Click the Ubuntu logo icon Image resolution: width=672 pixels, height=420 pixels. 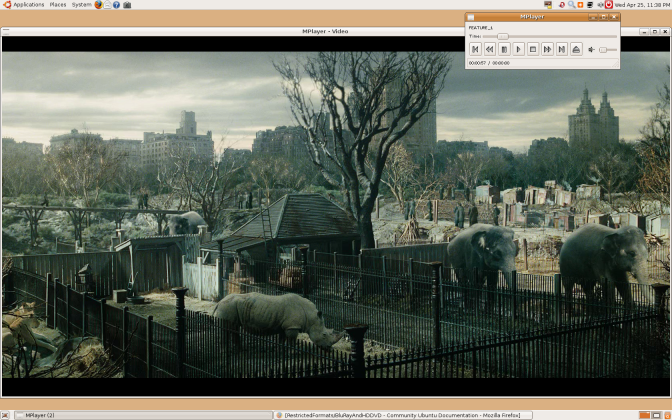coord(6,5)
